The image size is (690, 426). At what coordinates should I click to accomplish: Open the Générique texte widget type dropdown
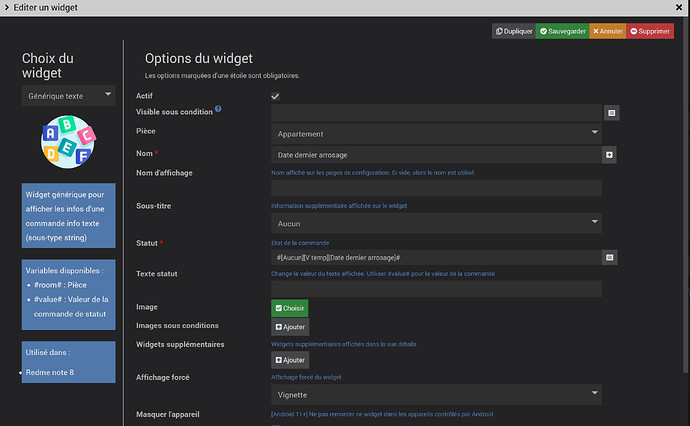70,96
